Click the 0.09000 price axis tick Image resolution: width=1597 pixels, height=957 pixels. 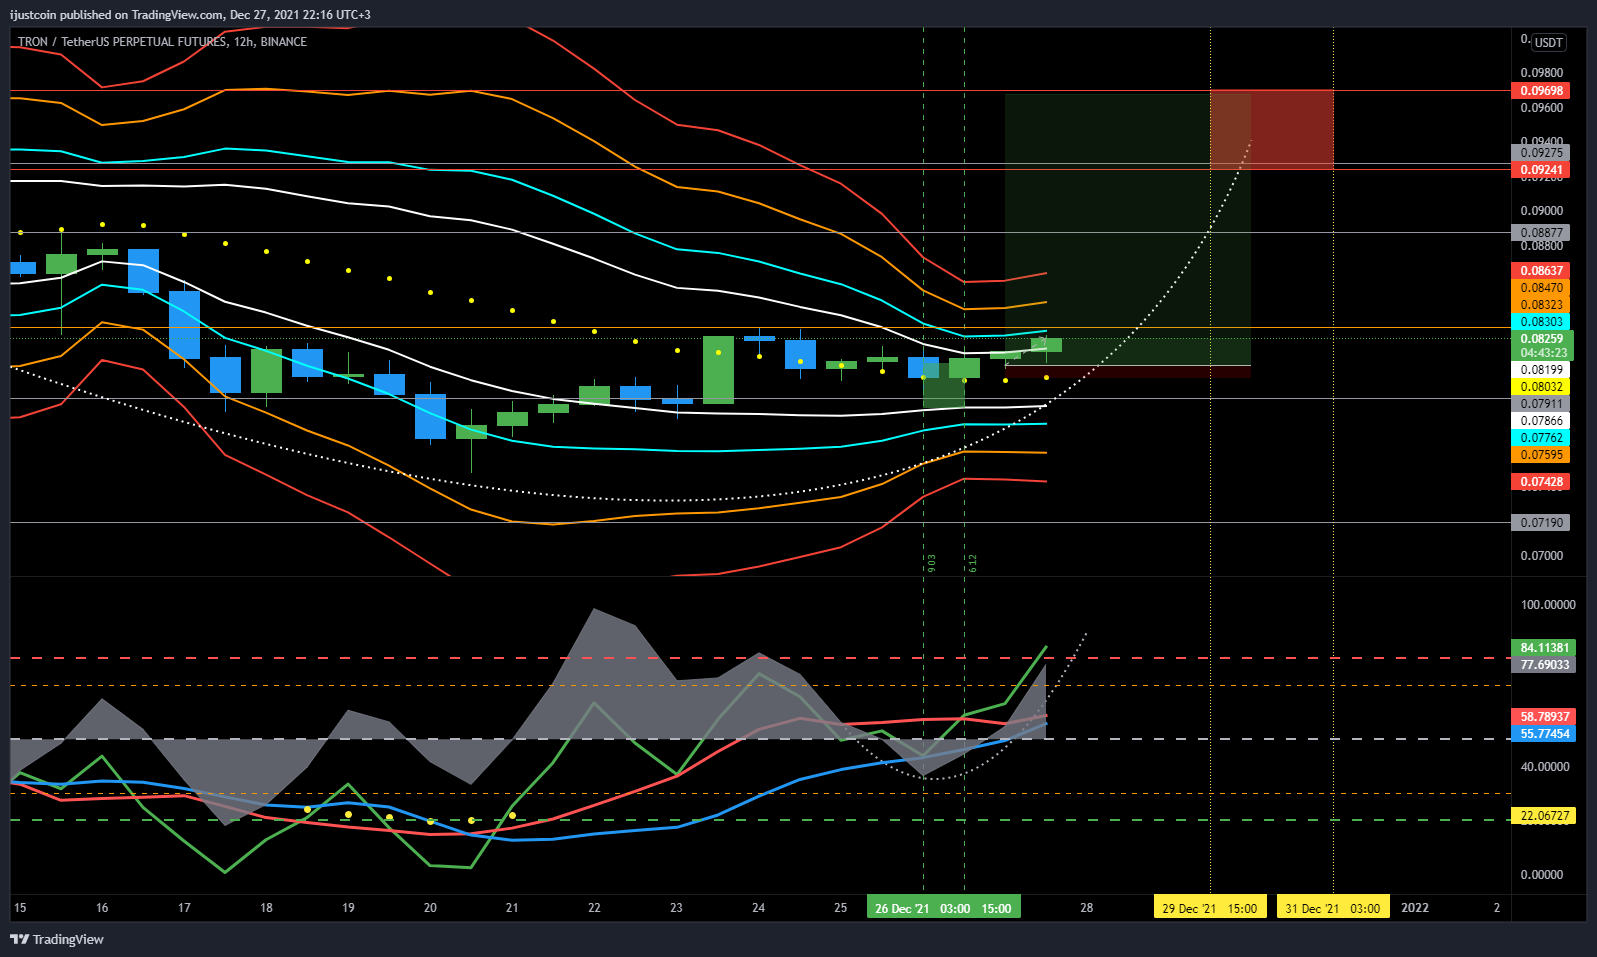click(x=1541, y=211)
